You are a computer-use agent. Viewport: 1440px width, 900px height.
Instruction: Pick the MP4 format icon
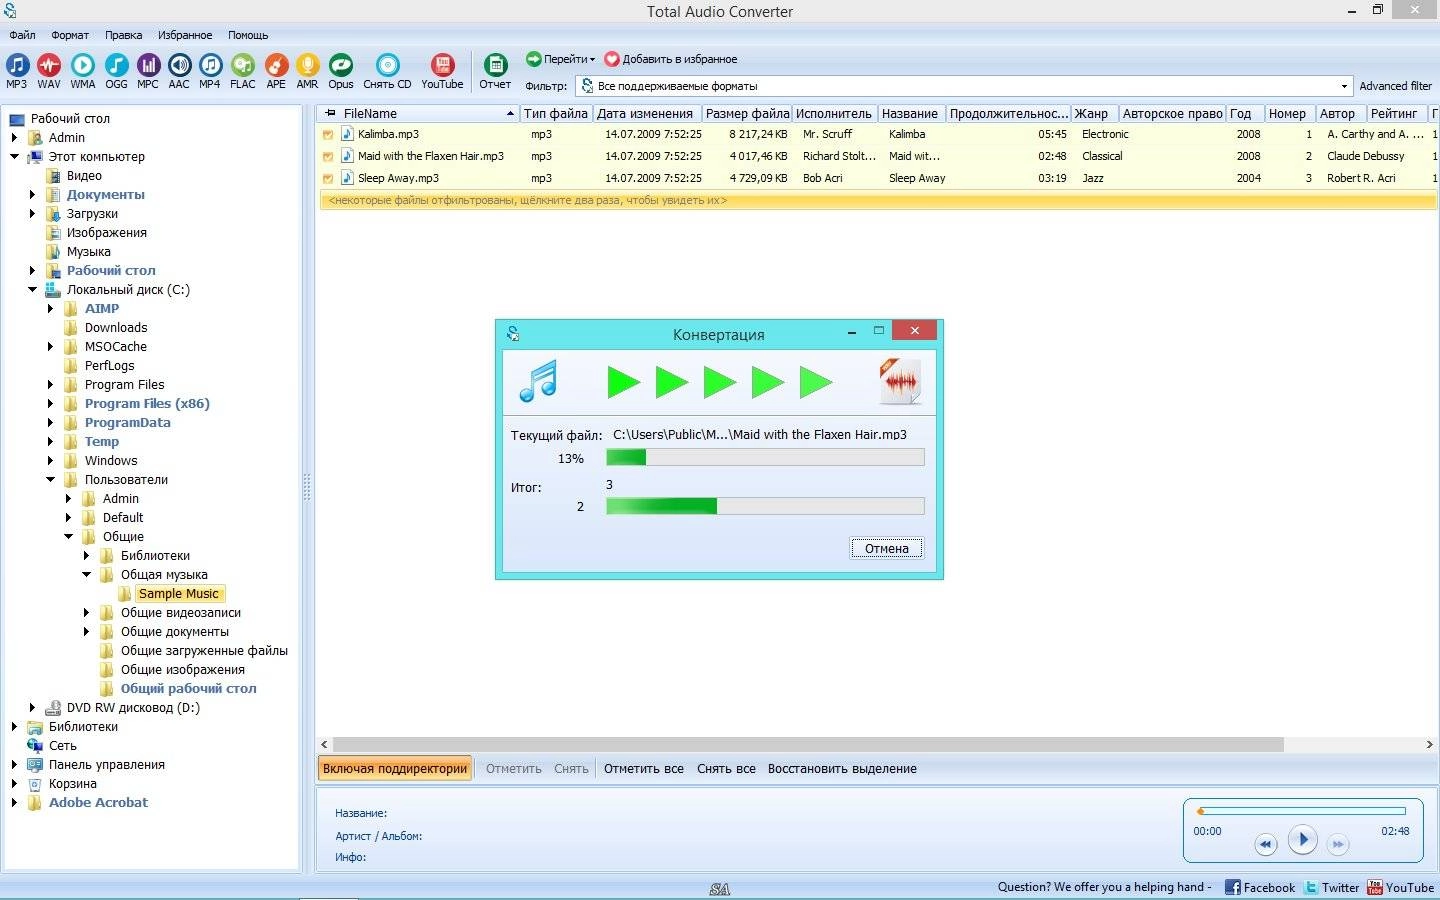[x=210, y=71]
